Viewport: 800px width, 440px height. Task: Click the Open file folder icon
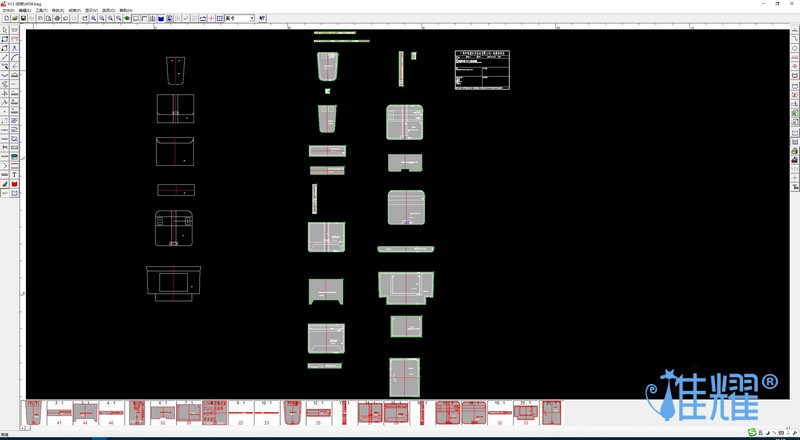pyautogui.click(x=14, y=18)
